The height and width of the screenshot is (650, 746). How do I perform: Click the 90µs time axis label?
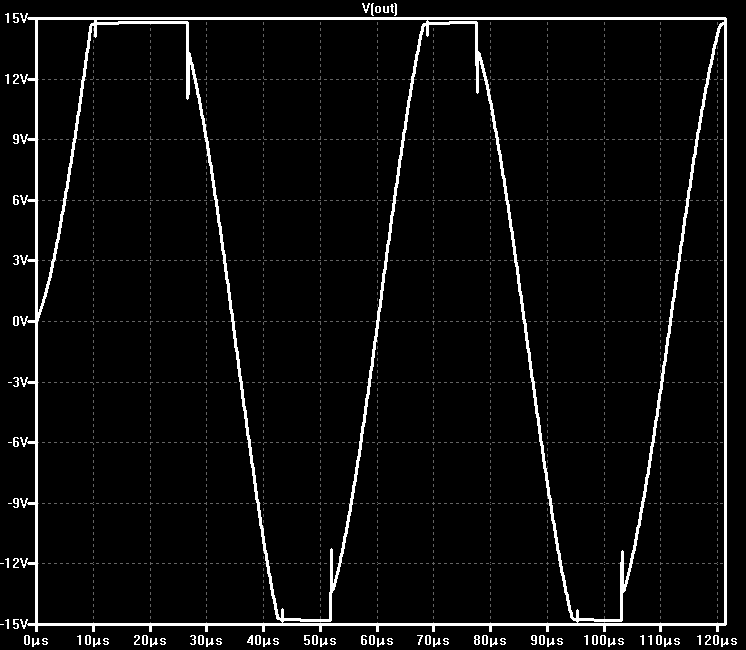(x=547, y=640)
